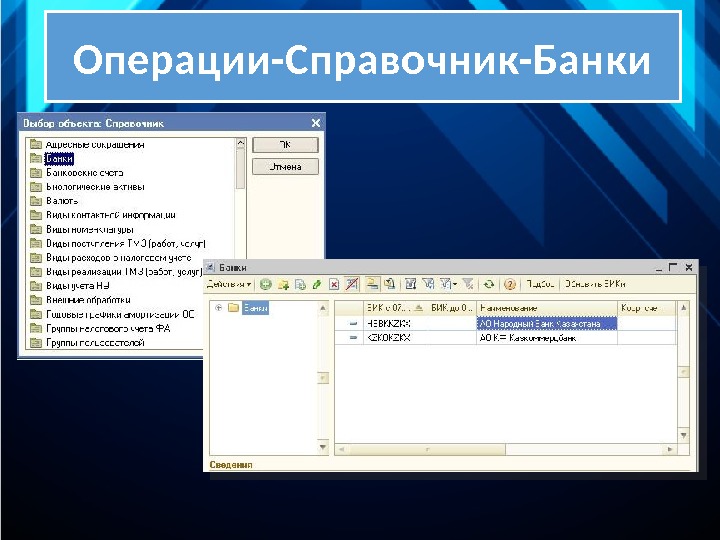Select Внешние обработки entry

coord(88,300)
